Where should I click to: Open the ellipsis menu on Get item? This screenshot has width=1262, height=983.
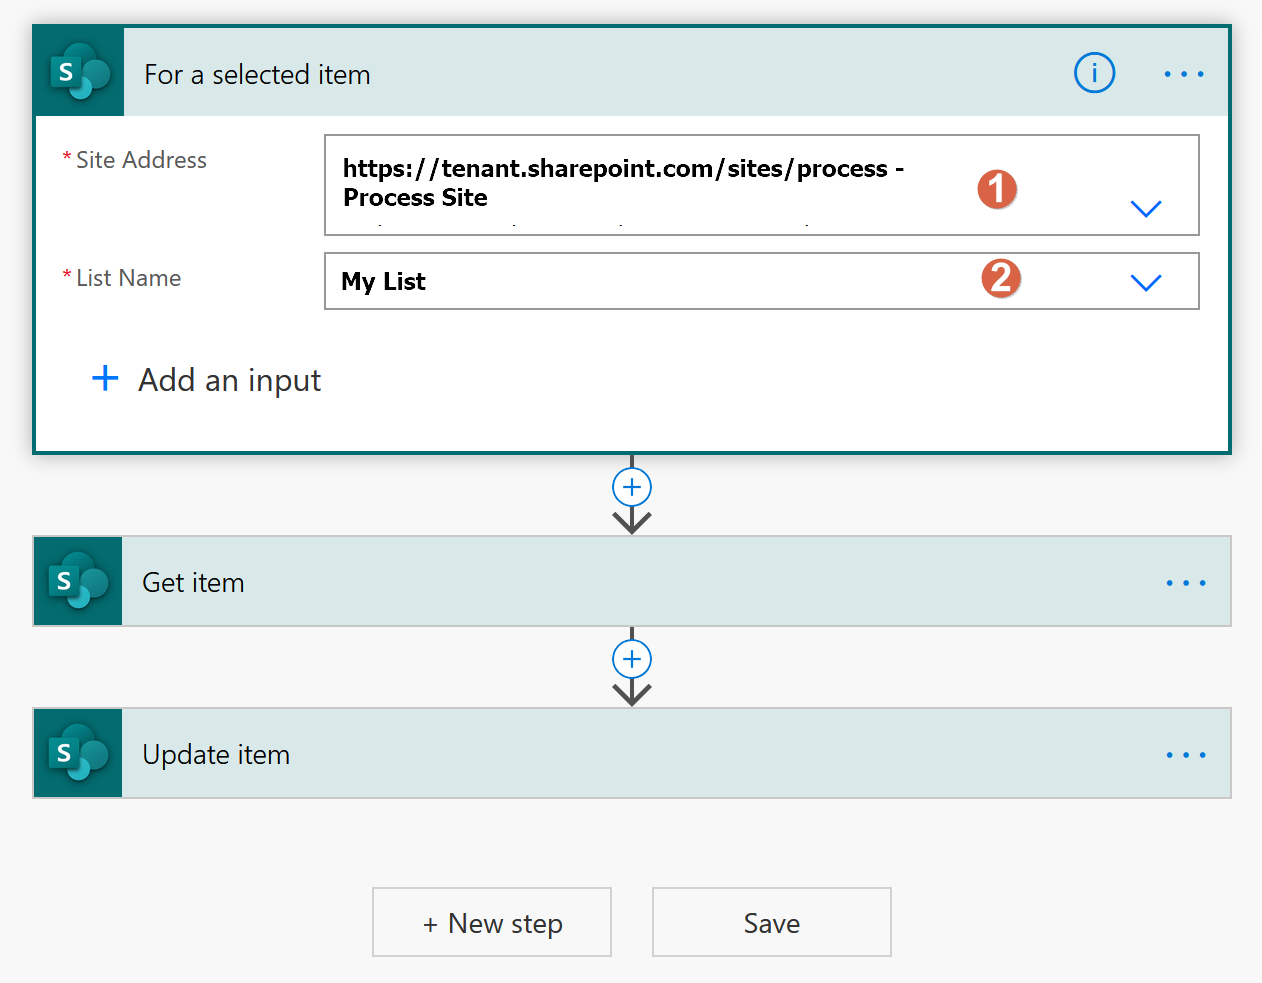point(1186,581)
